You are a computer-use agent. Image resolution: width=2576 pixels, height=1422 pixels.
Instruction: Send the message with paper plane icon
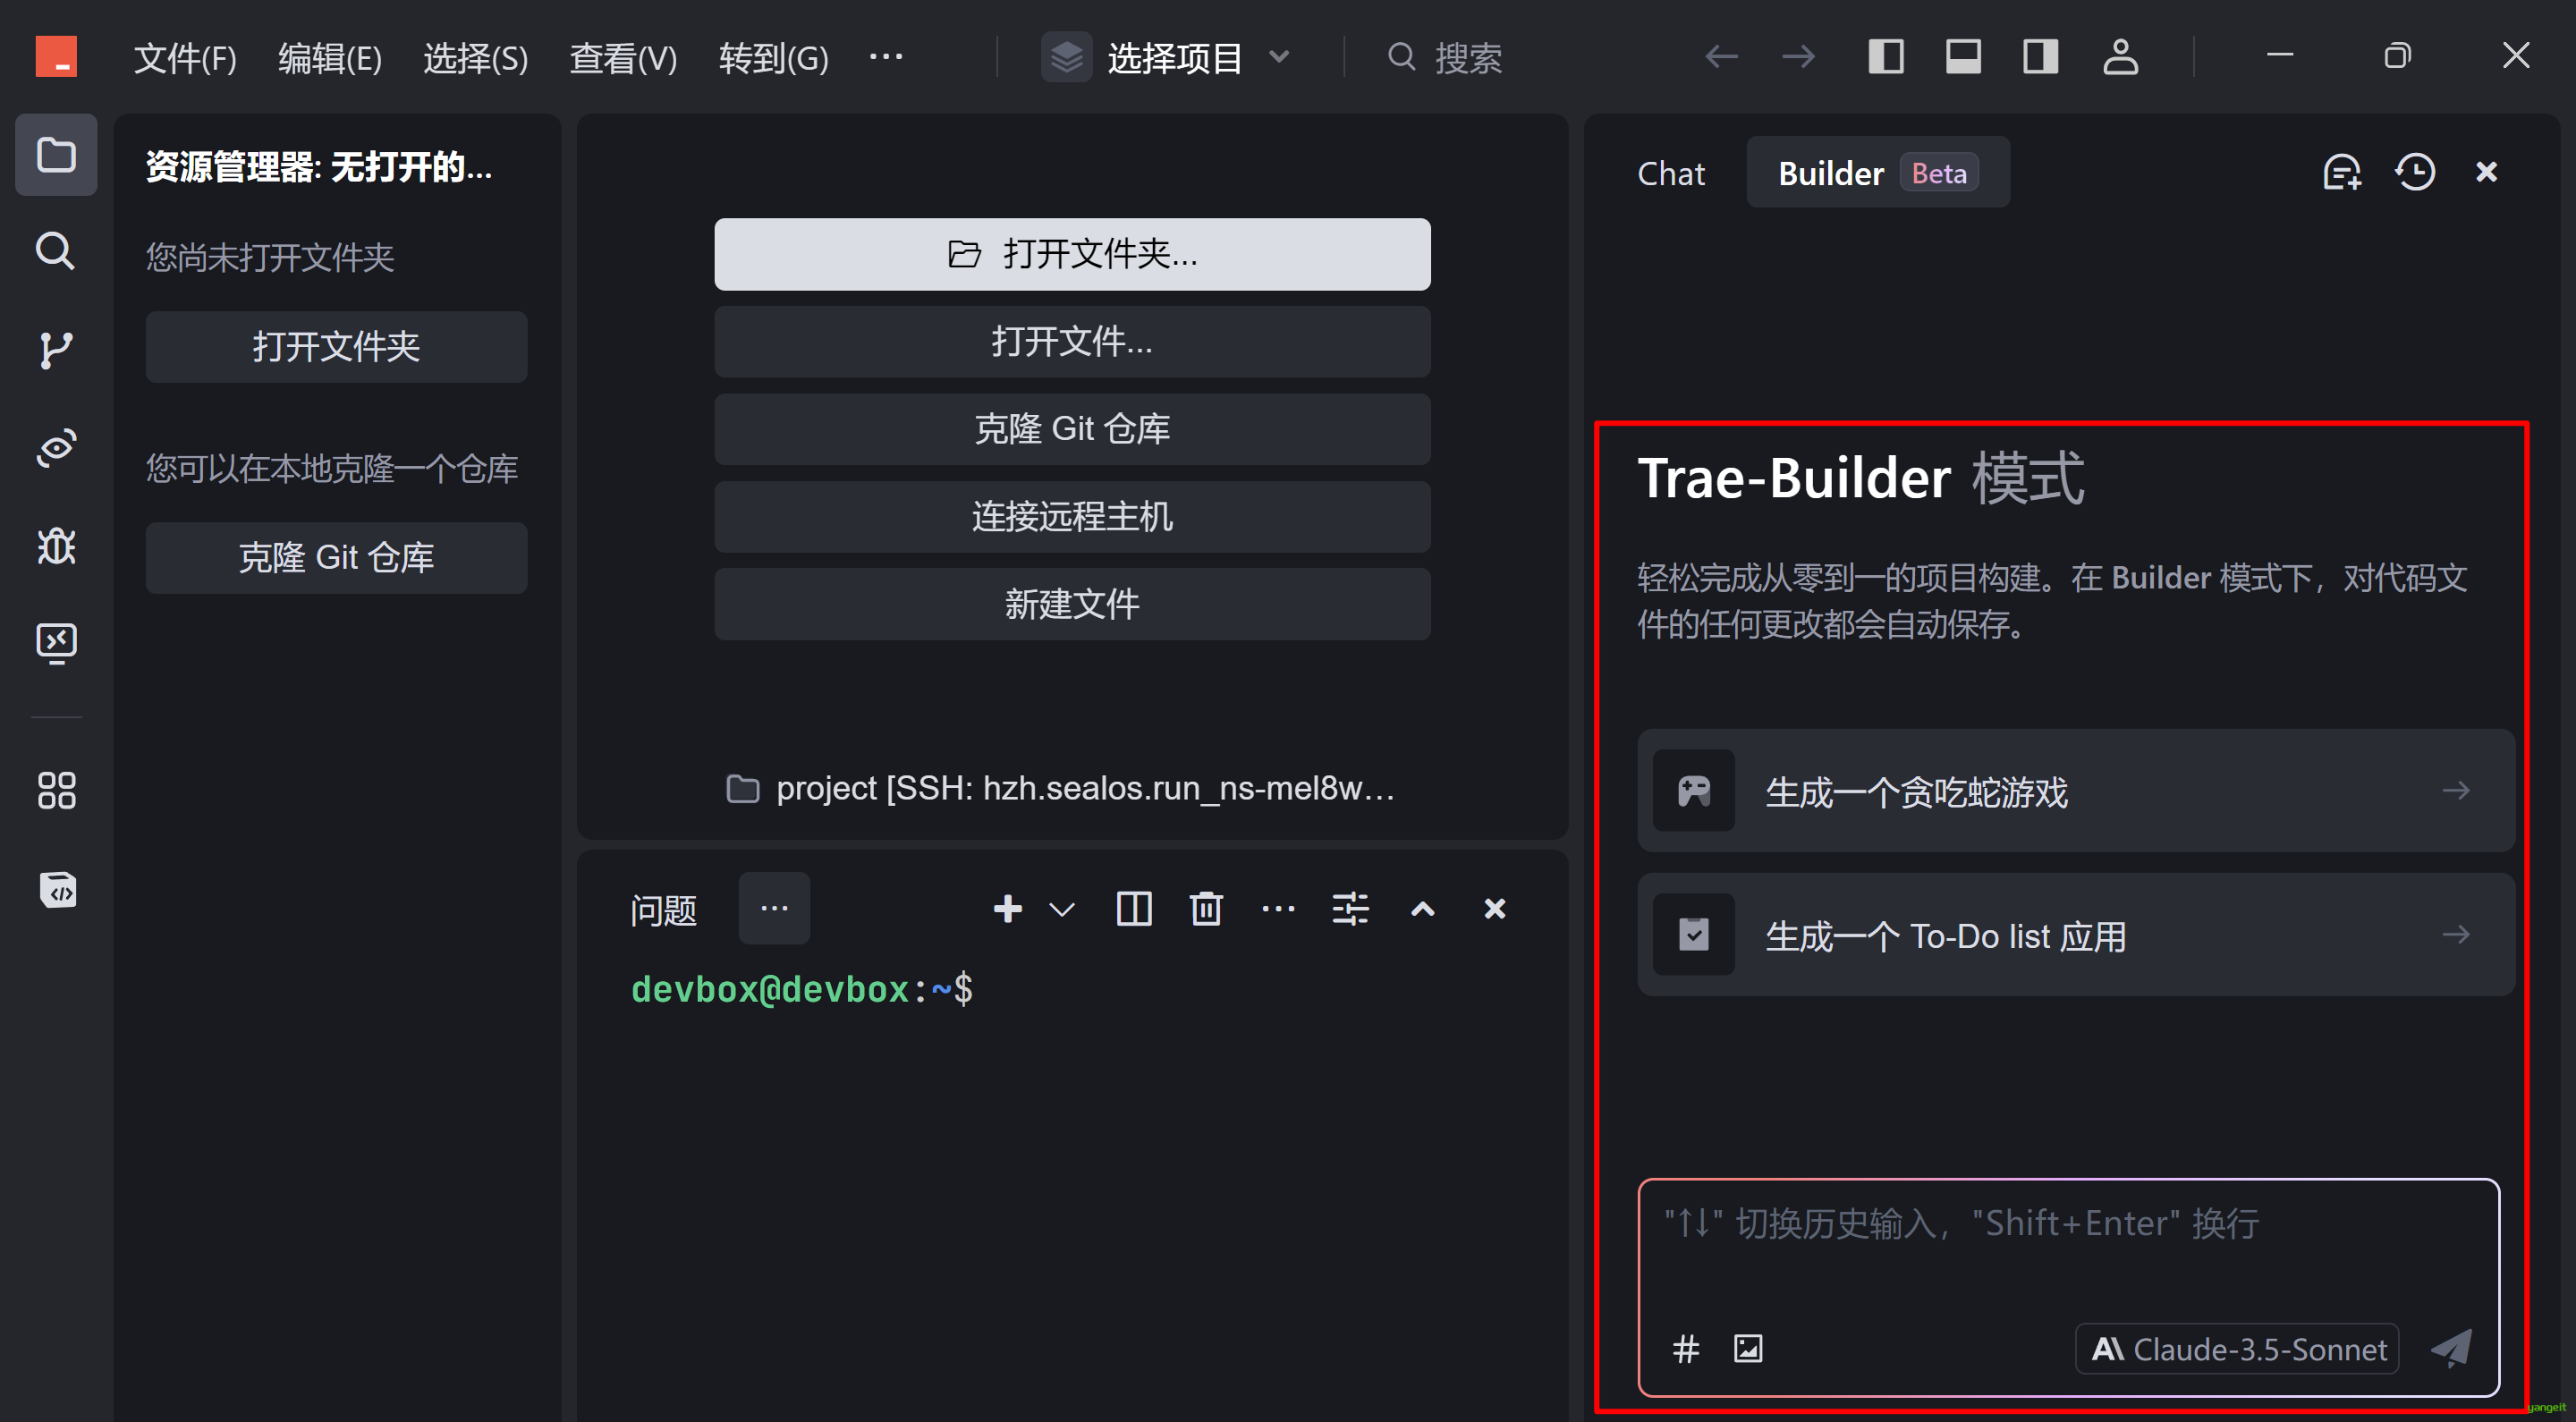(x=2452, y=1349)
